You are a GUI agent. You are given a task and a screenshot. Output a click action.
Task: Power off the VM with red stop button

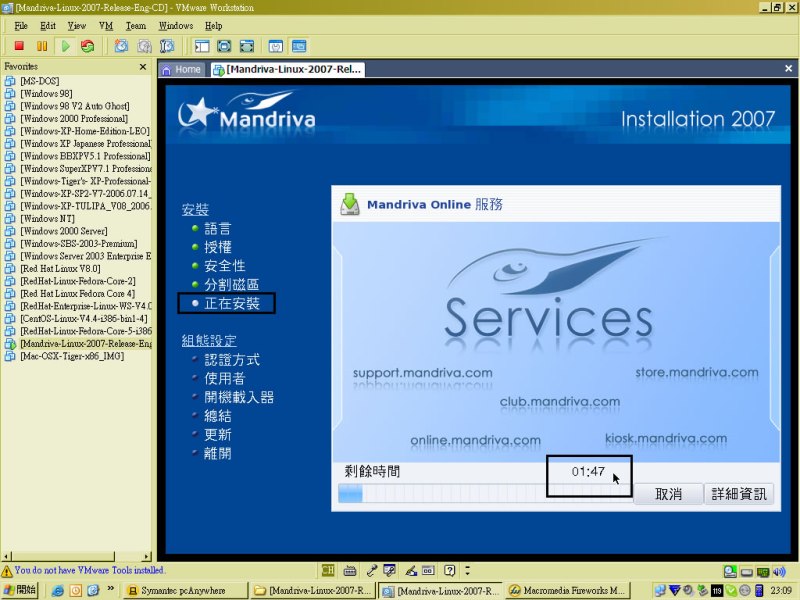[x=19, y=46]
